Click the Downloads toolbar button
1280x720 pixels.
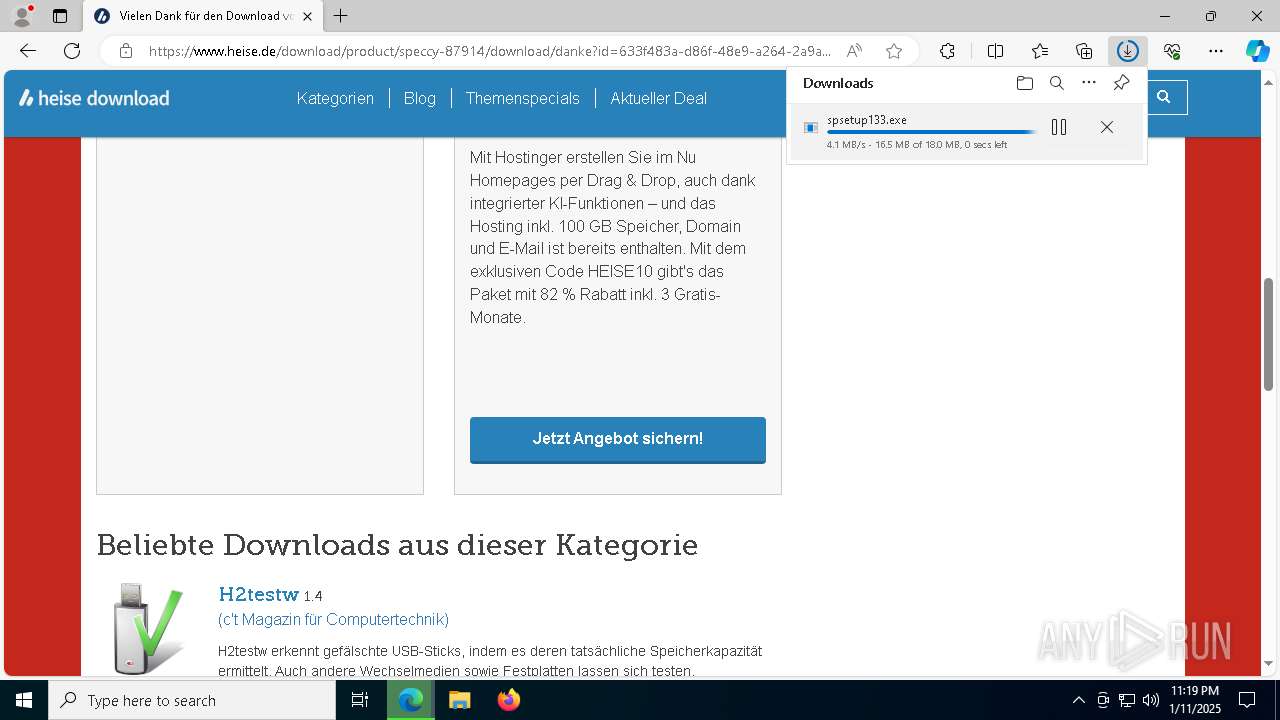(x=1128, y=51)
